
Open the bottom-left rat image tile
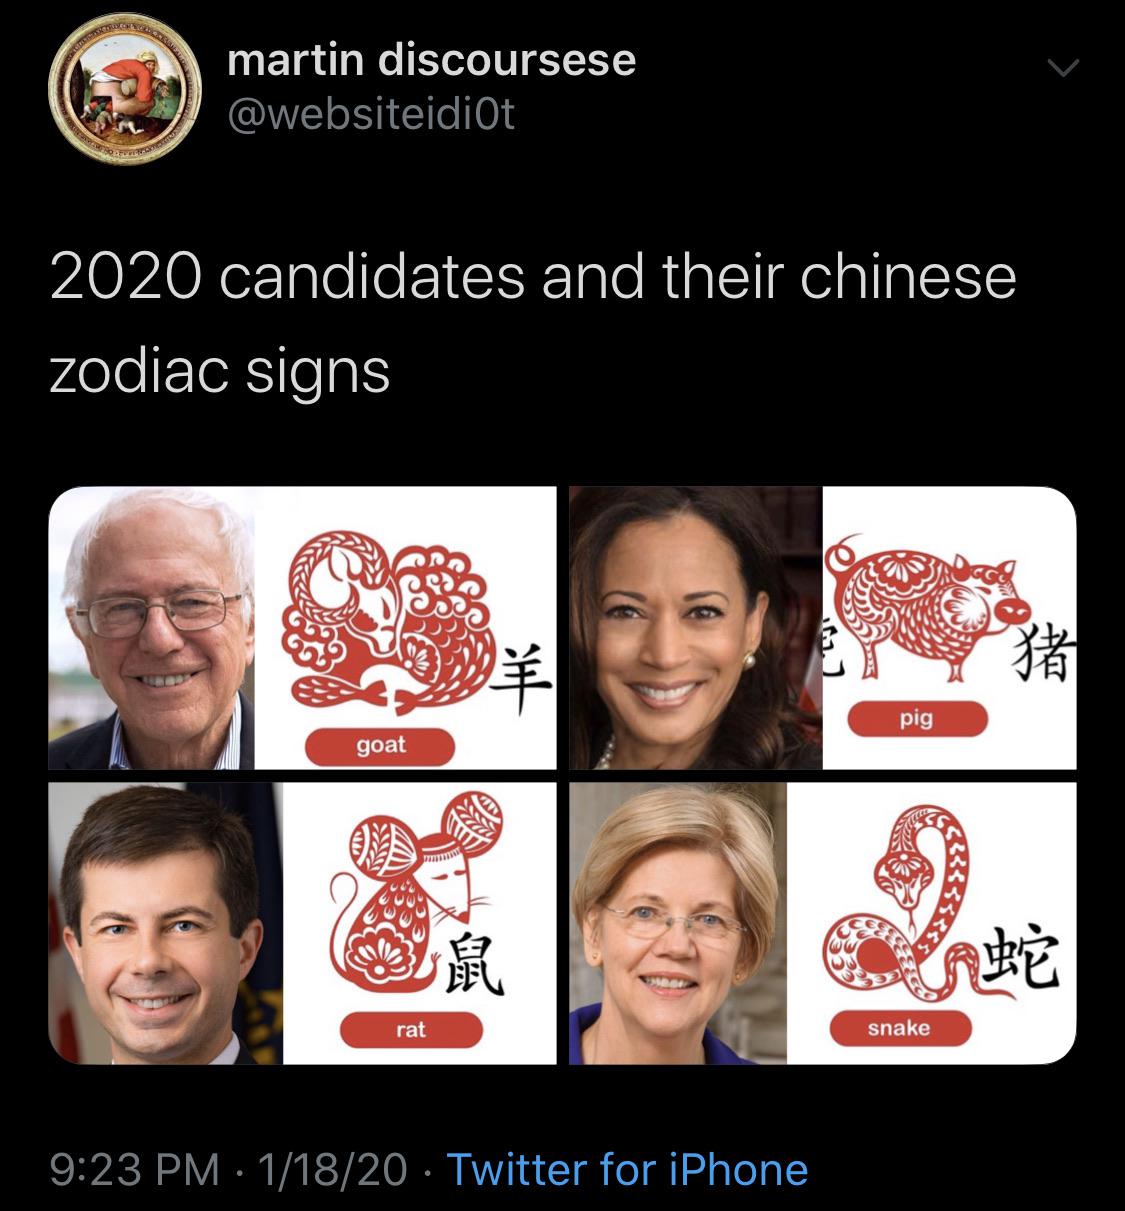(x=302, y=923)
